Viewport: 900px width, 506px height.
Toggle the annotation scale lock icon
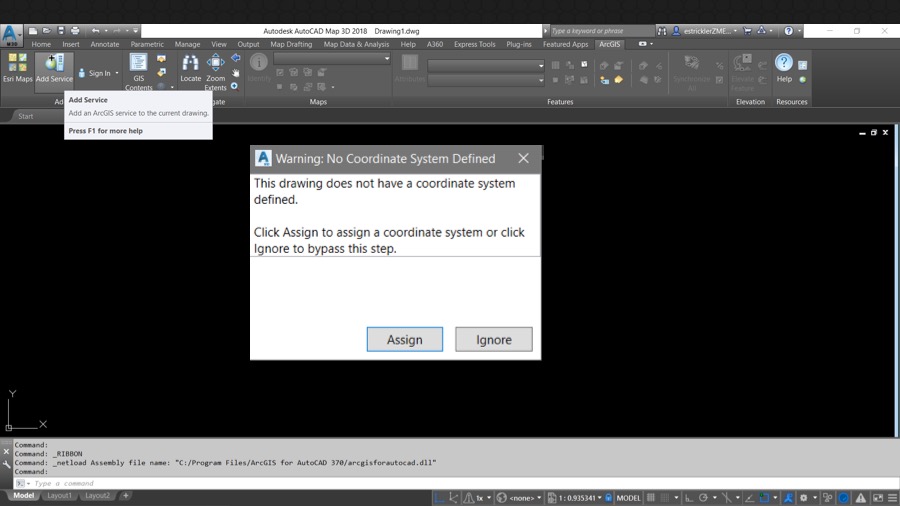[x=608, y=498]
